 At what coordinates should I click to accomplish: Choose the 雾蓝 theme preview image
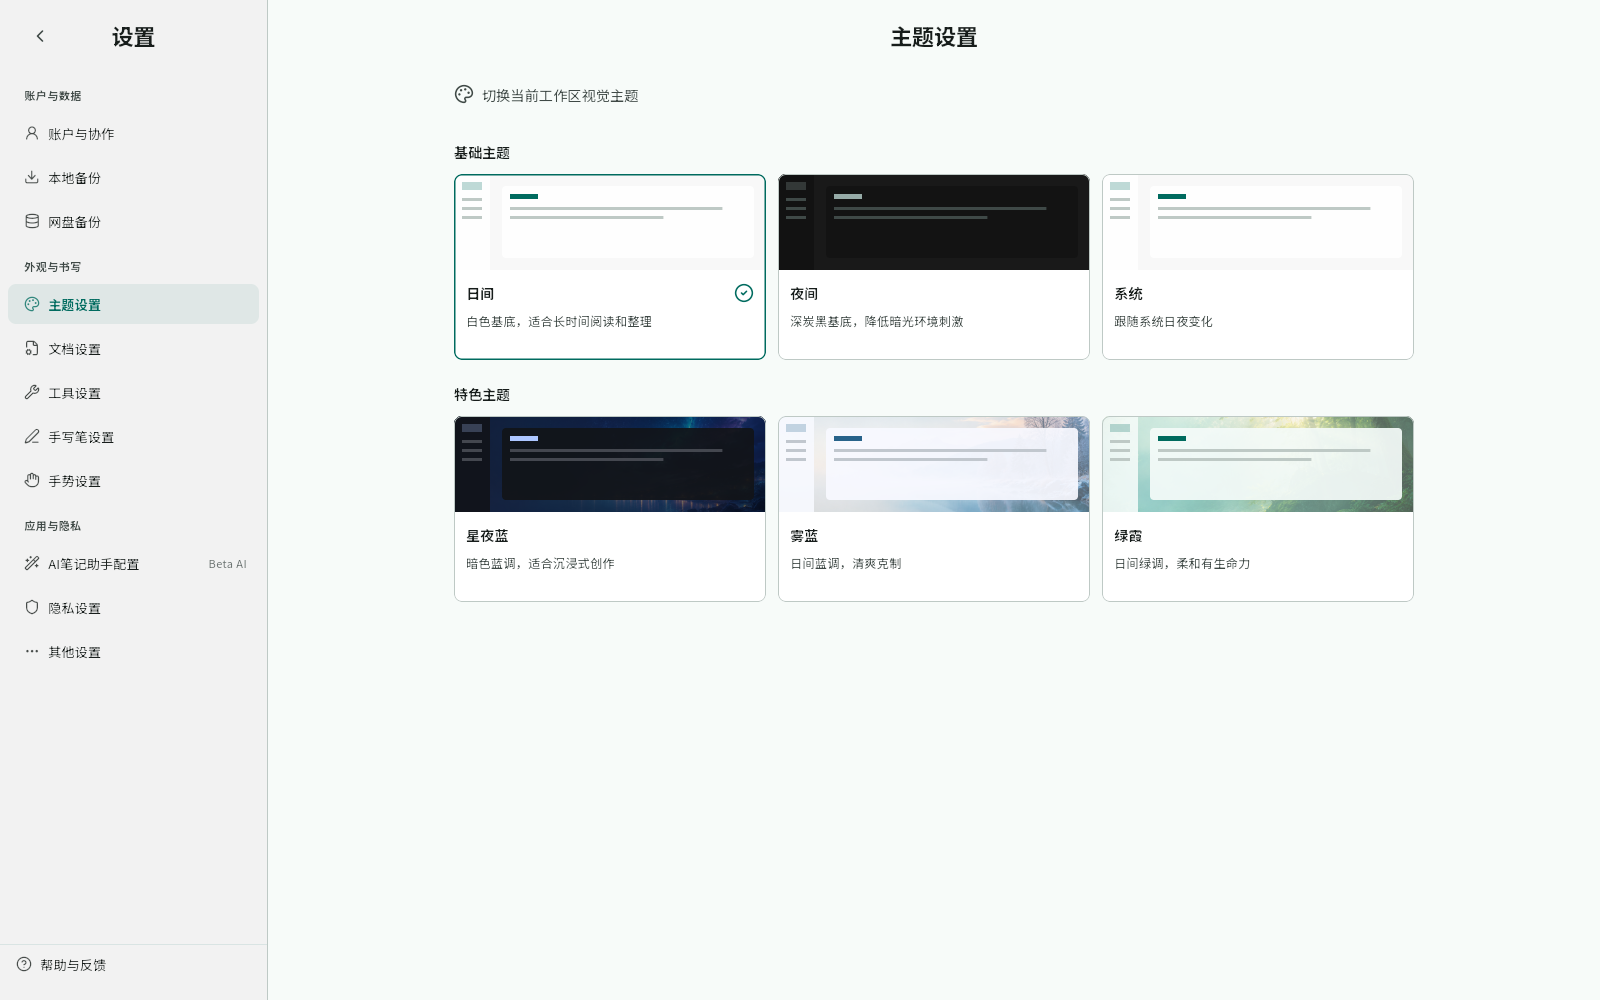[934, 464]
